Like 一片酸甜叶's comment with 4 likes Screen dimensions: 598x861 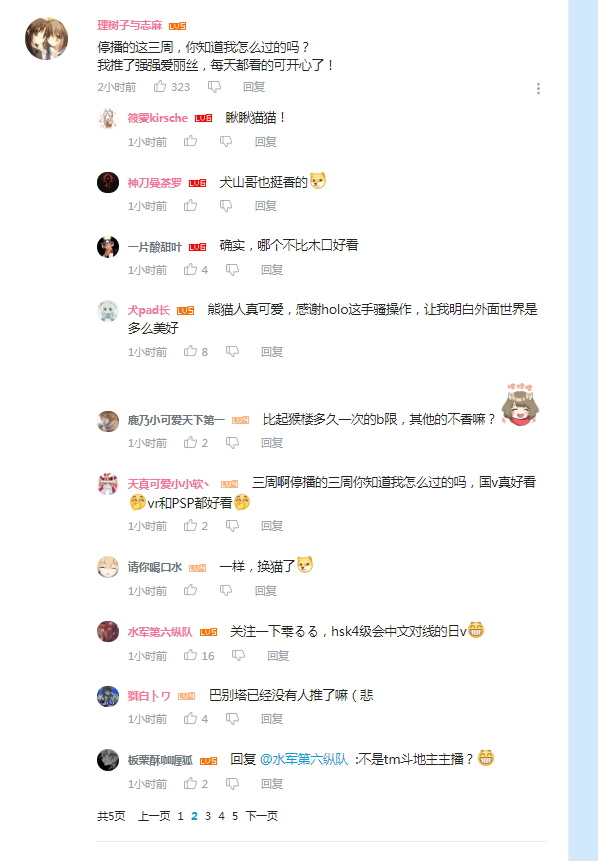click(x=190, y=269)
